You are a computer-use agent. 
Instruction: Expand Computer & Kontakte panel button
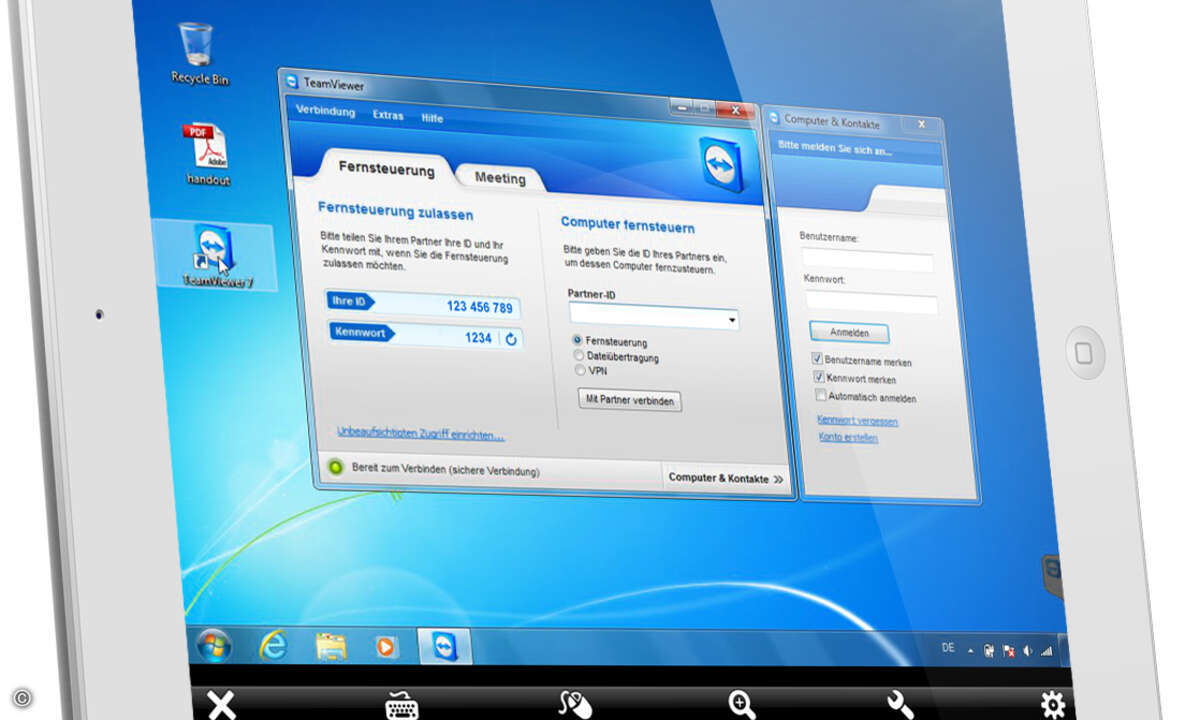click(x=726, y=478)
